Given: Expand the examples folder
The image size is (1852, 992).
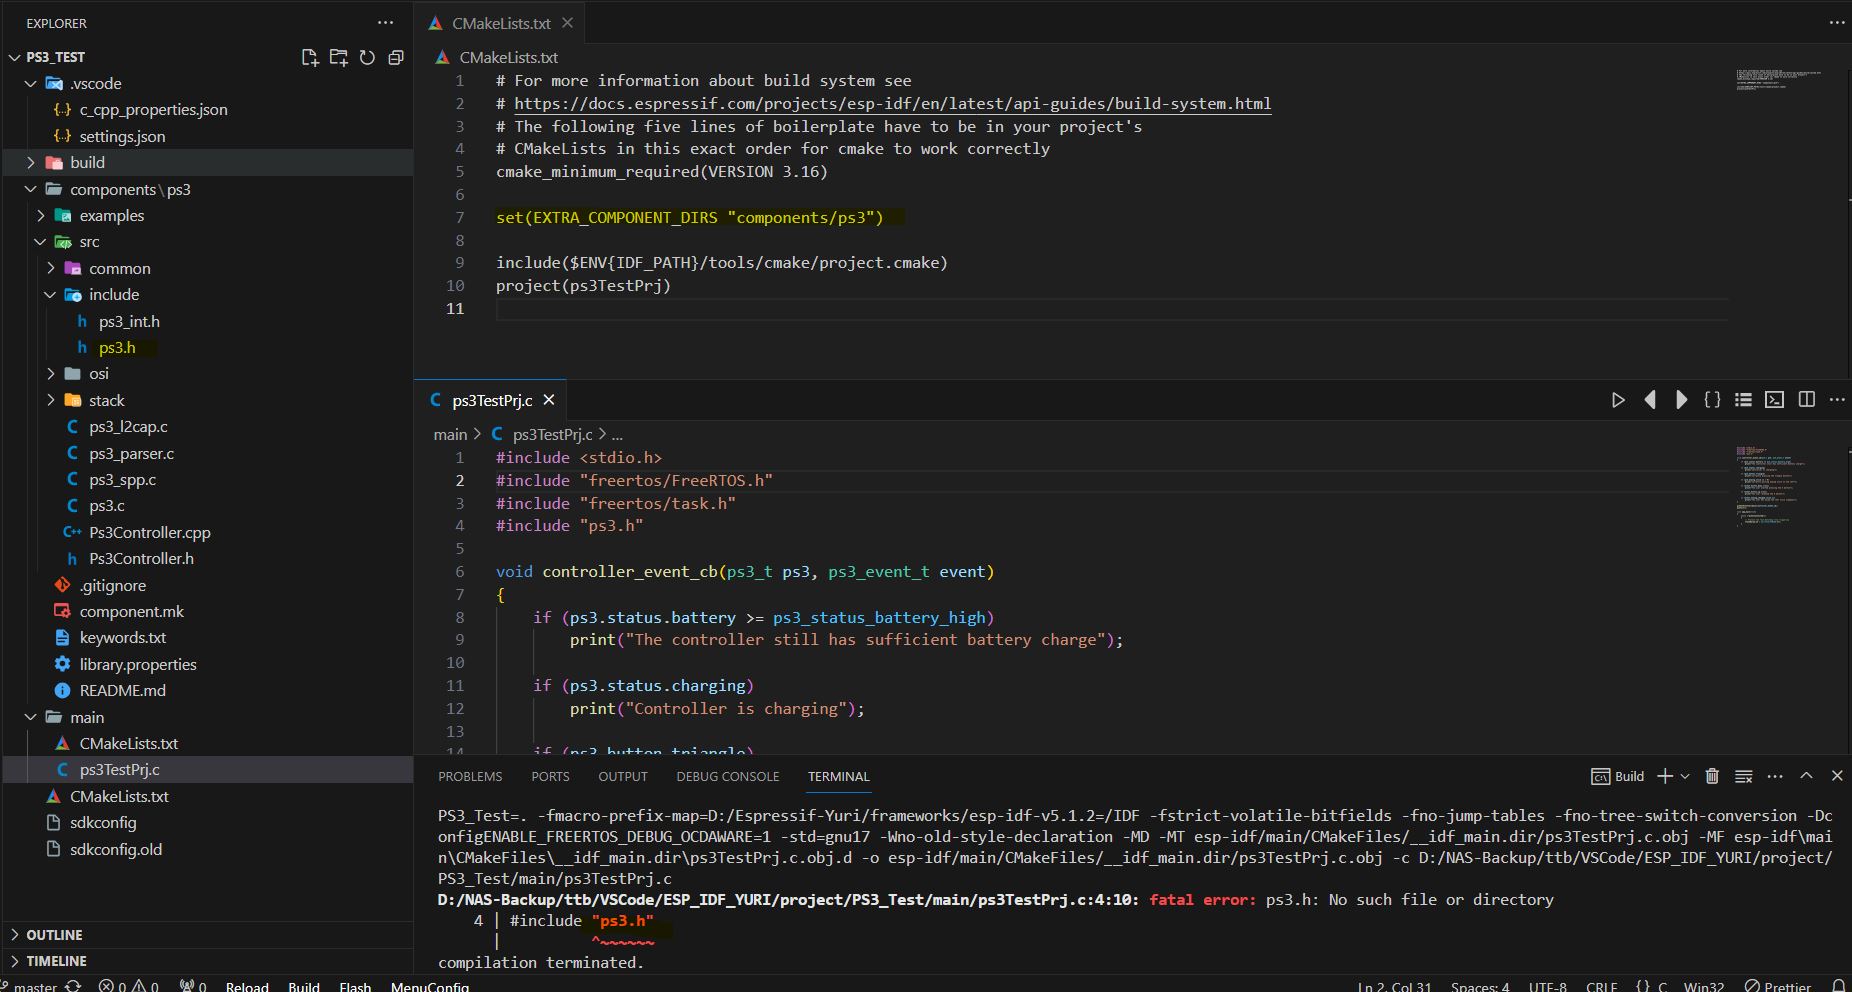Looking at the screenshot, I should click(41, 215).
